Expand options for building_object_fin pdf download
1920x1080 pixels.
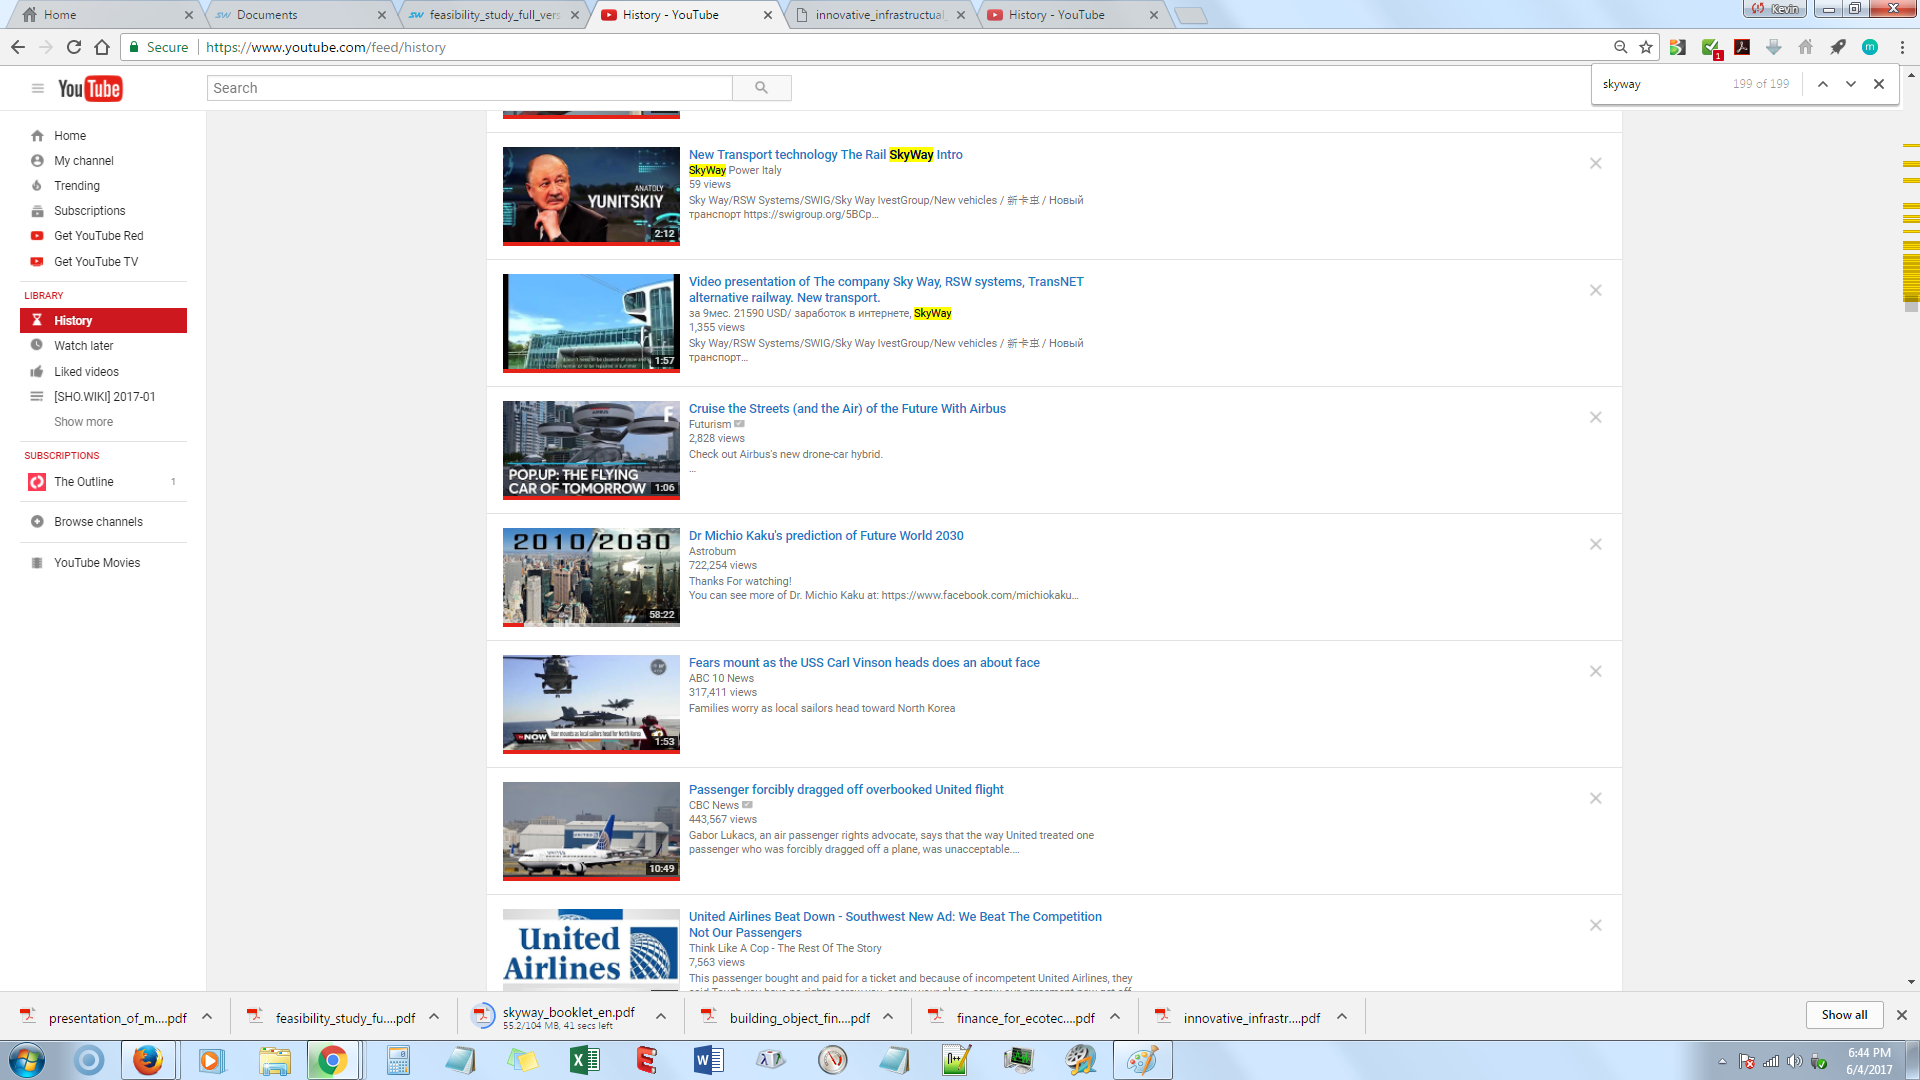[888, 1017]
